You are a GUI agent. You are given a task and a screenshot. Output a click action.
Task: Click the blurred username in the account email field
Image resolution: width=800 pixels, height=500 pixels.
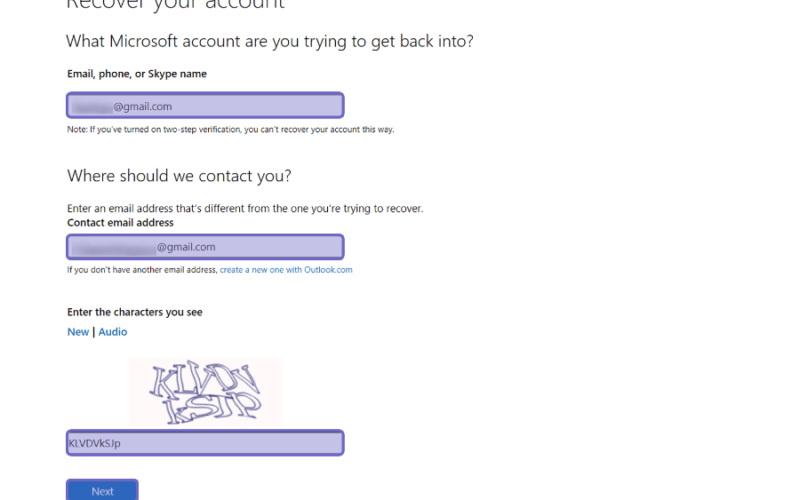click(x=92, y=107)
